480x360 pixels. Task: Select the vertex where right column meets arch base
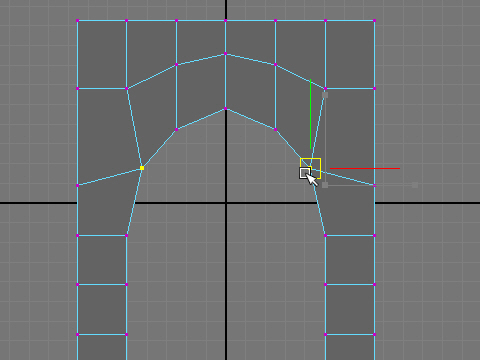click(x=325, y=236)
